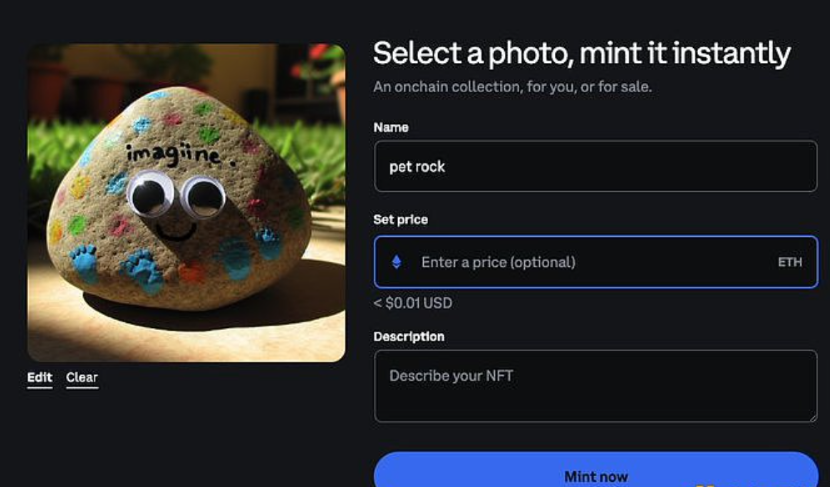Click the 'Description' field label
The image size is (830, 487).
[409, 336]
